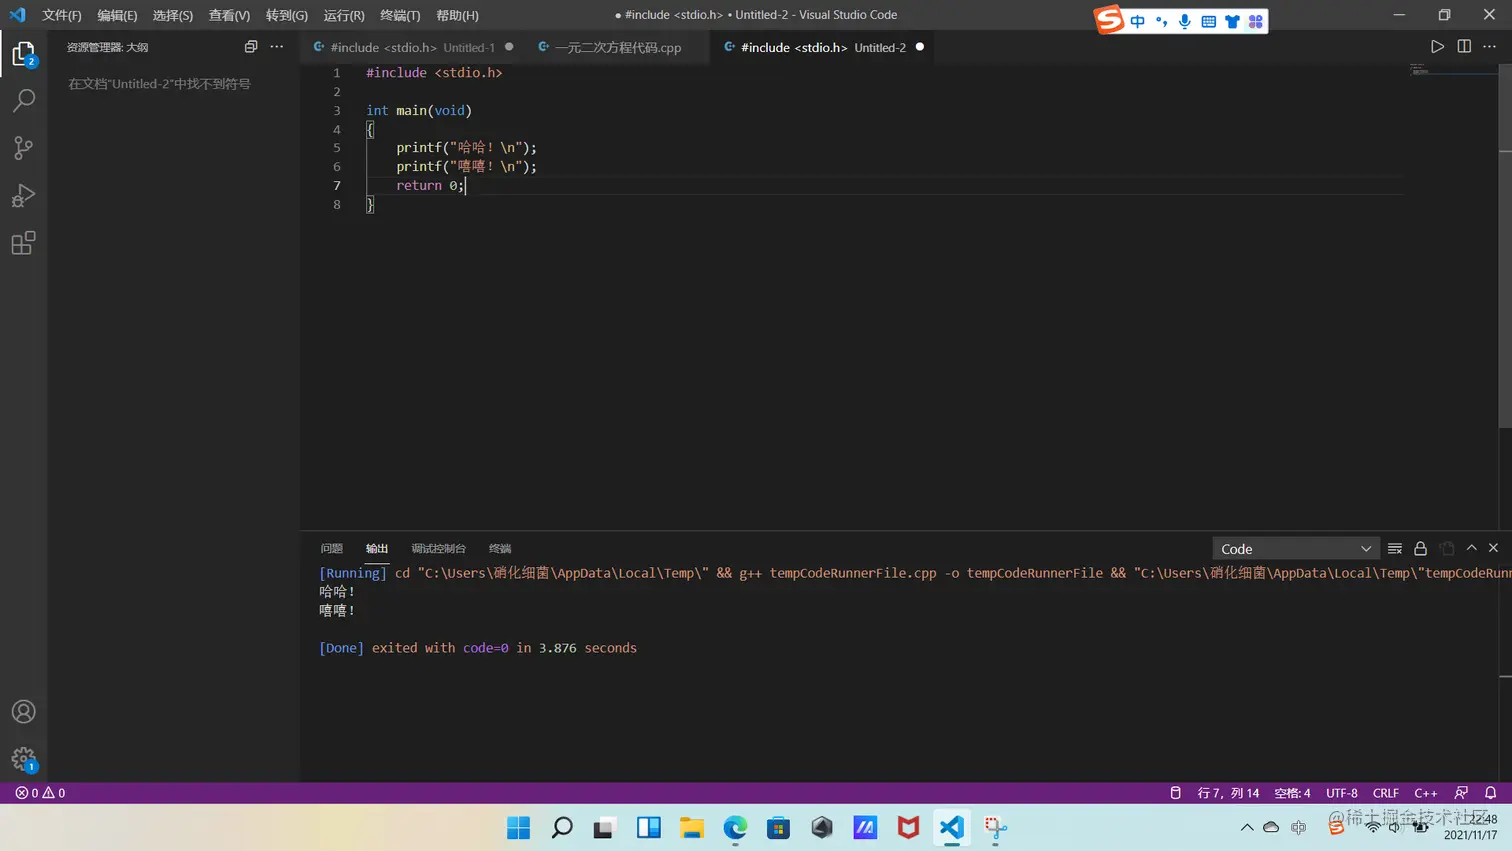The image size is (1512, 851).
Task: Open the Code output channel dropdown
Action: click(1295, 549)
